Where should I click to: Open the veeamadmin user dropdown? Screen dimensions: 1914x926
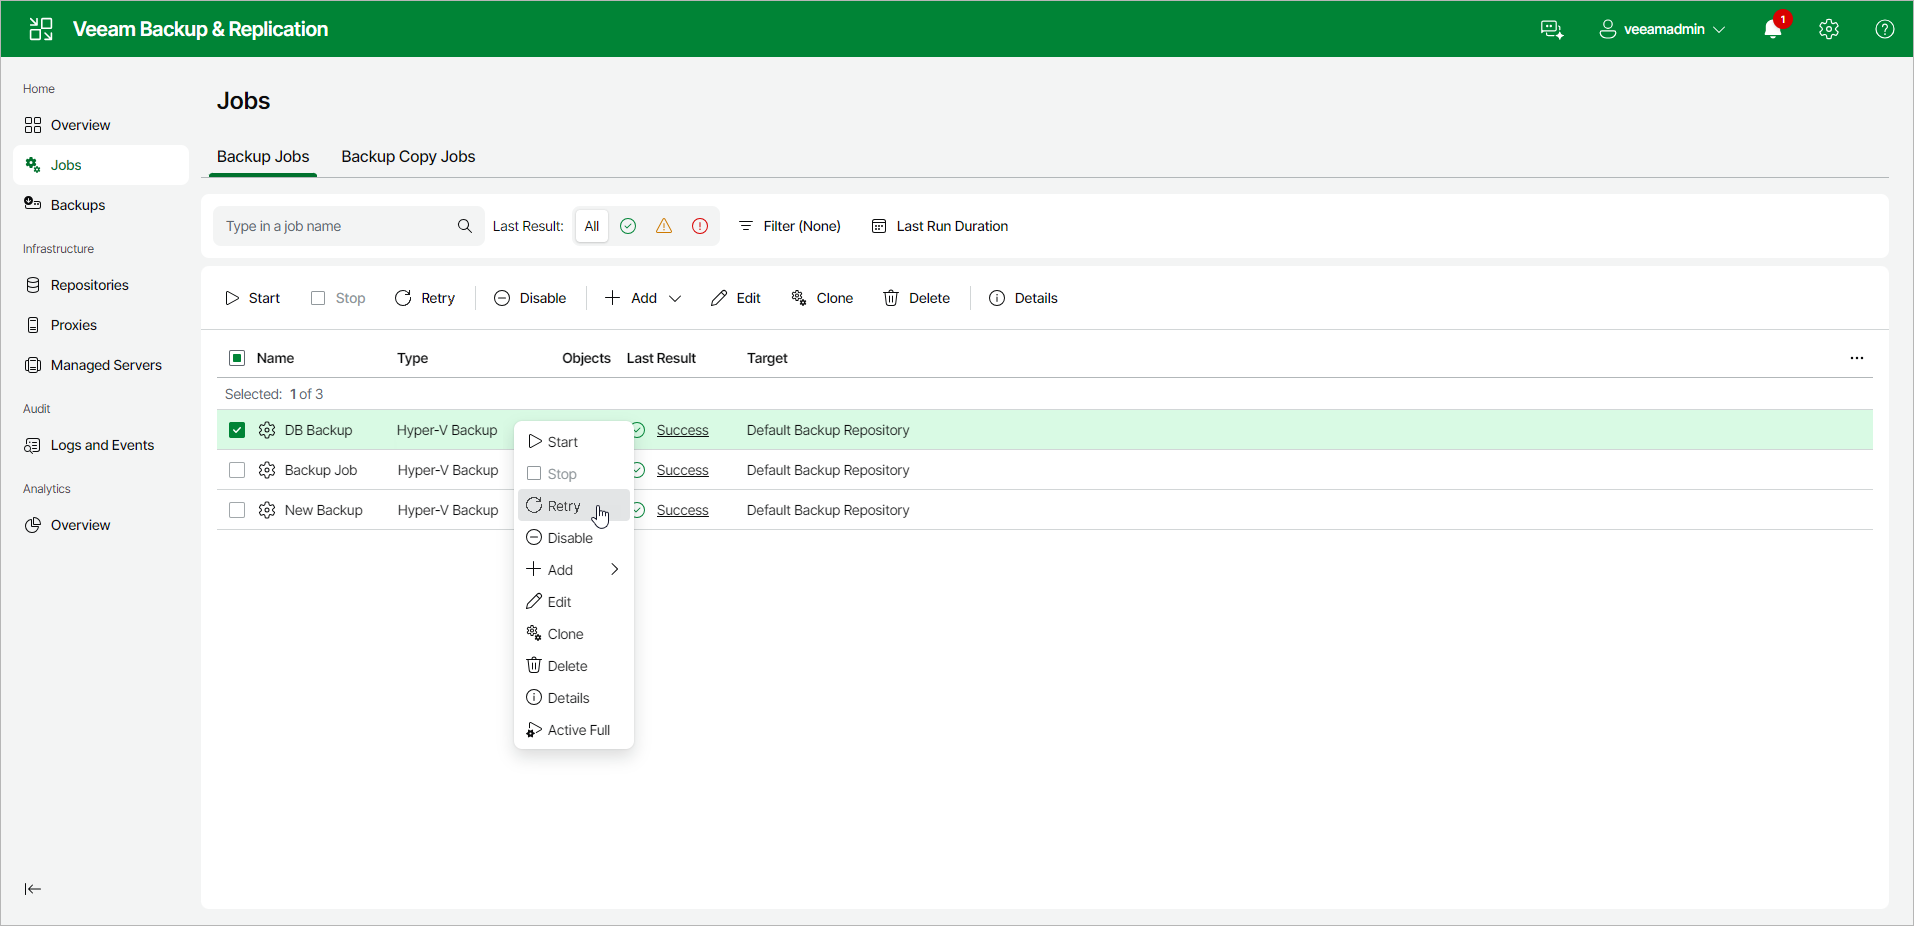tap(1662, 29)
